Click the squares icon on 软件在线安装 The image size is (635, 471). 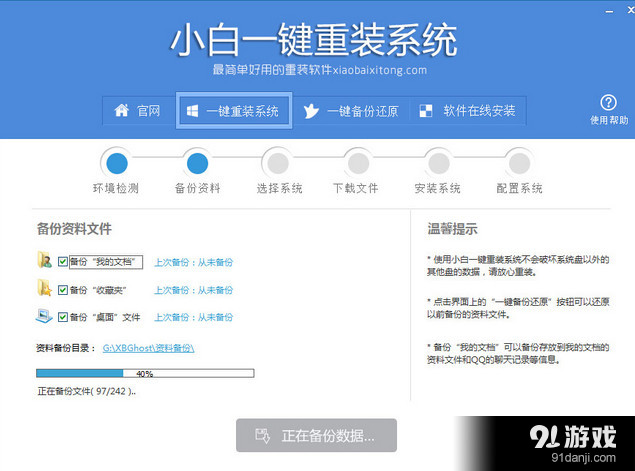pos(426,111)
